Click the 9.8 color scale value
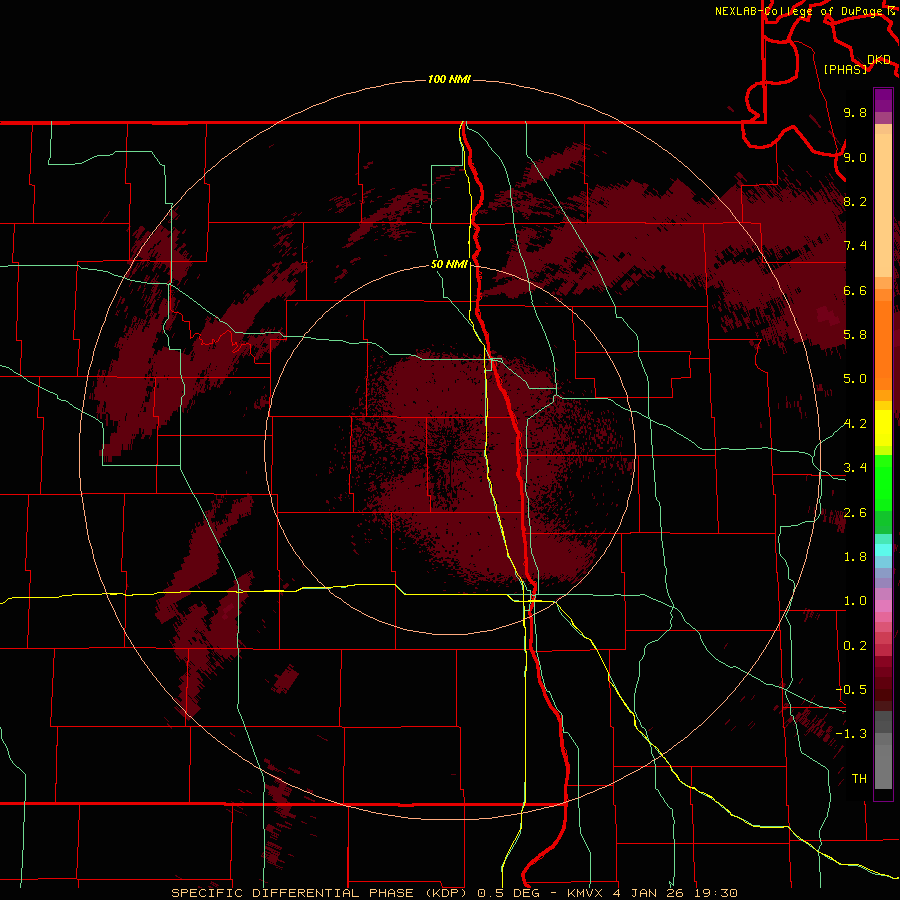 click(x=855, y=112)
